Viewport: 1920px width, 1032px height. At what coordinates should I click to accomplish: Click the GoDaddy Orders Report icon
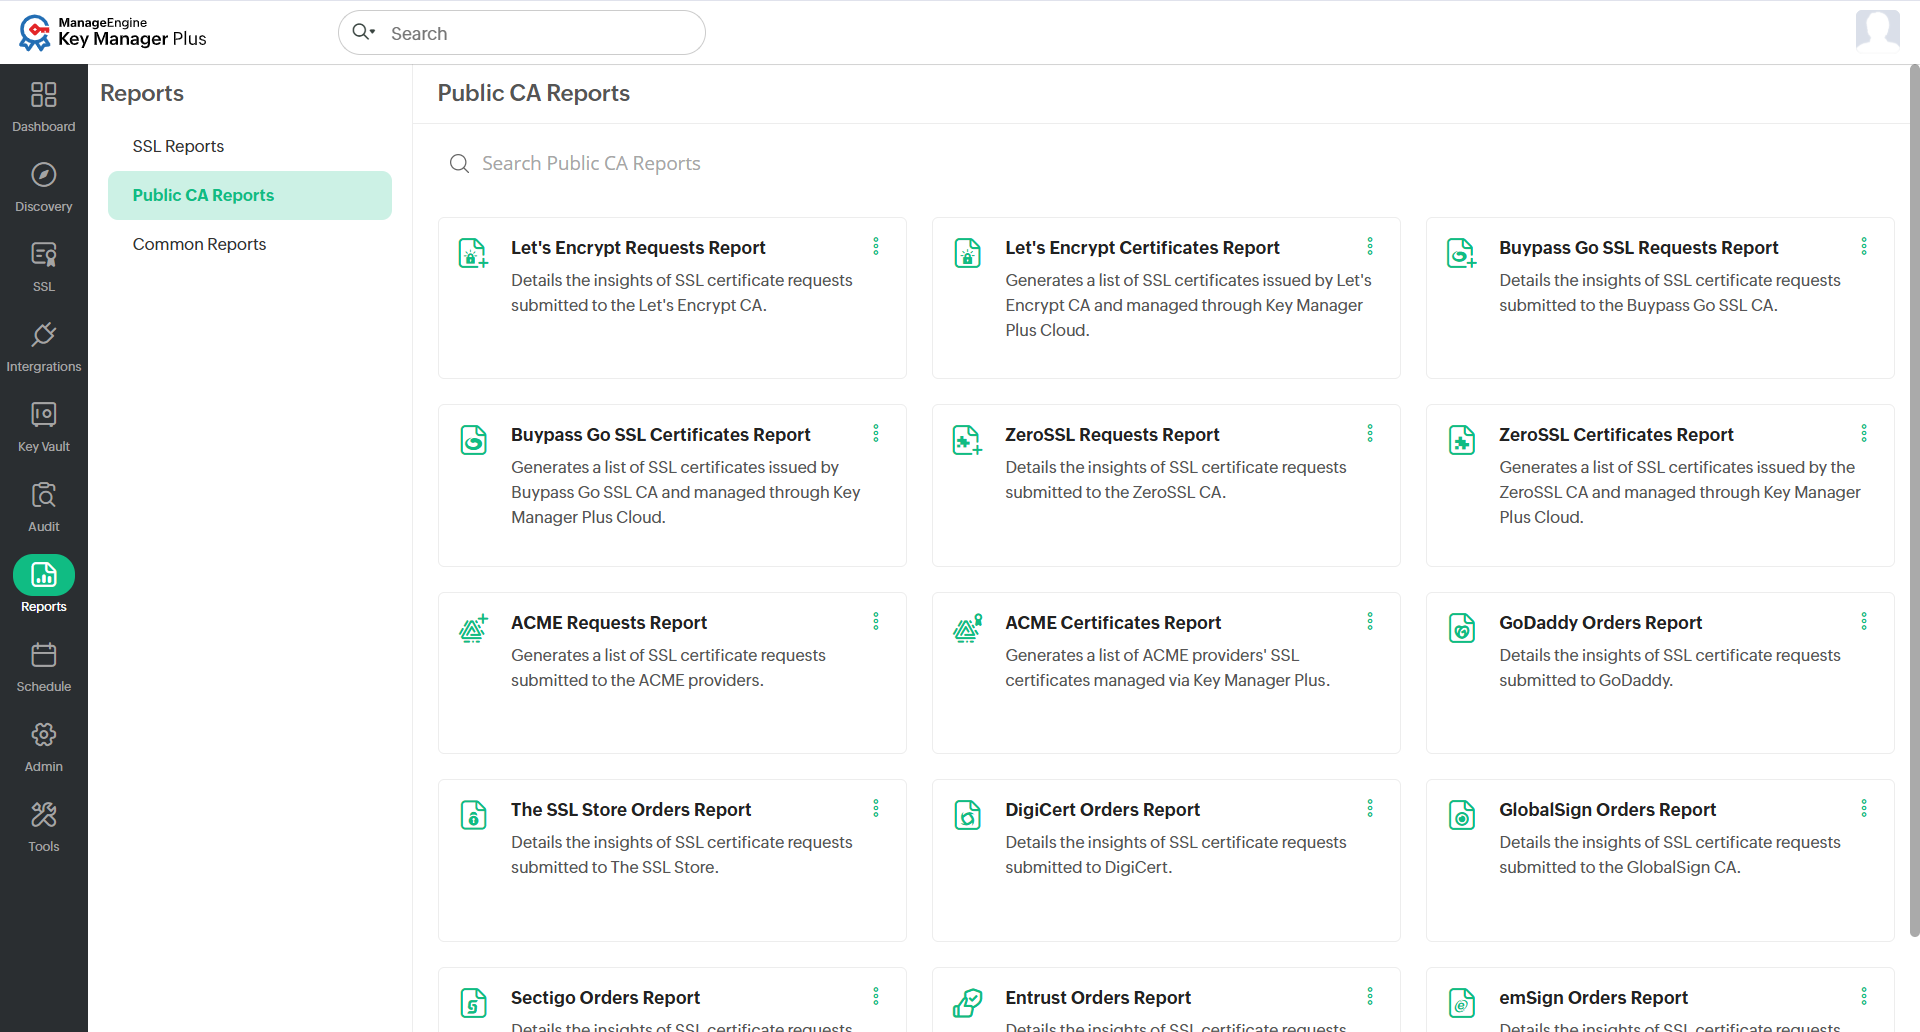point(1461,628)
